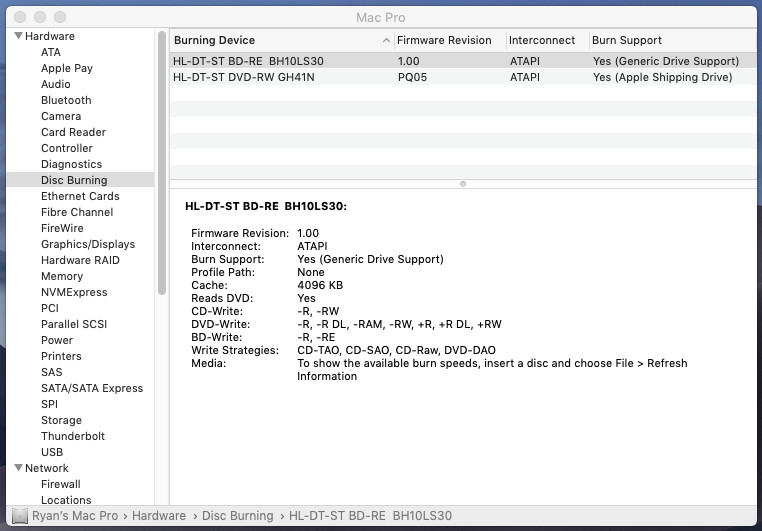Screen dimensions: 762x531
Task: Select the HL-DT-ST BD-RE BH10LS30 row
Action: point(248,61)
